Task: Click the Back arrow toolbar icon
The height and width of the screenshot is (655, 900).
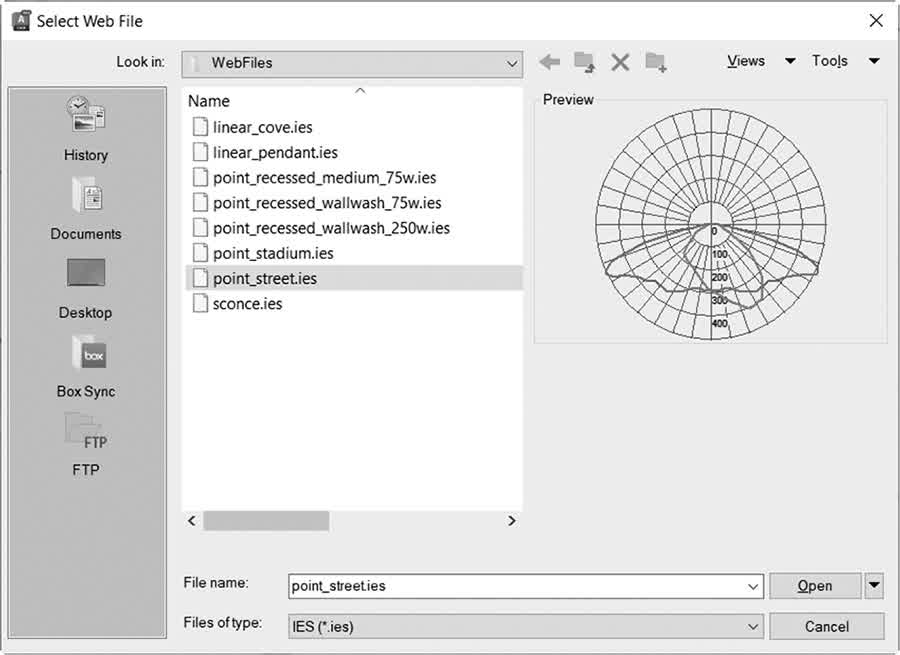Action: pyautogui.click(x=549, y=61)
